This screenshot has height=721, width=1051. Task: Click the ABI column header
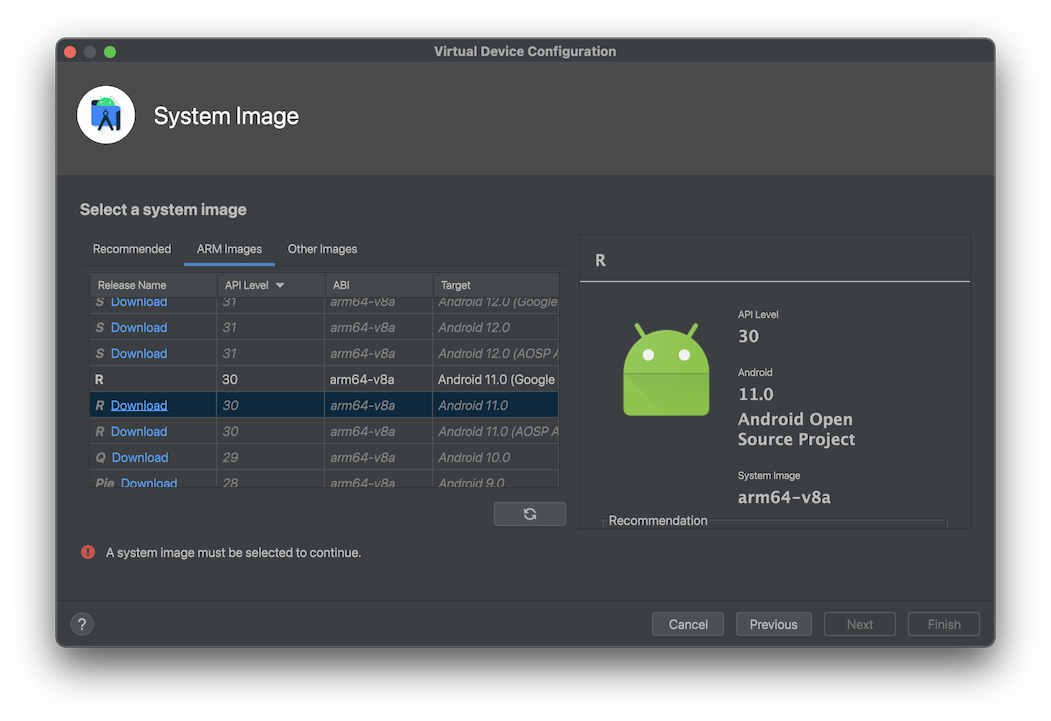click(x=379, y=285)
